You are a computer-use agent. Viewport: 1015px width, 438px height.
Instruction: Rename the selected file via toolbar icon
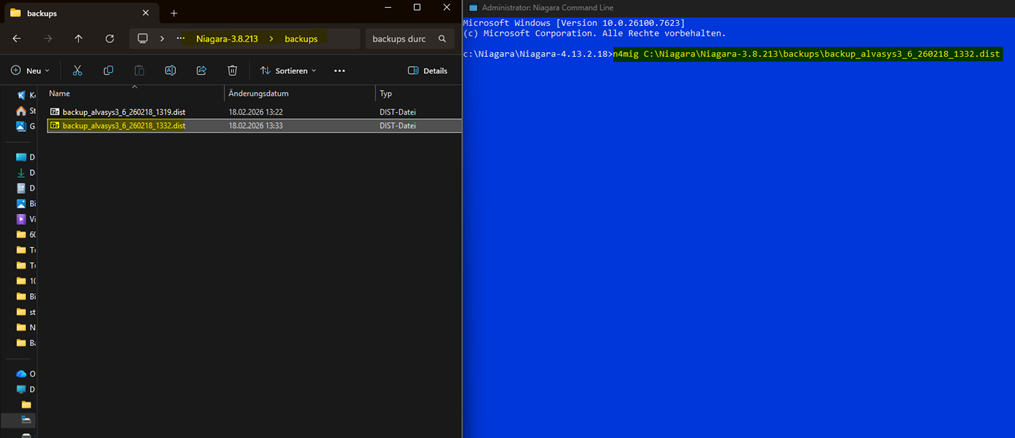170,71
